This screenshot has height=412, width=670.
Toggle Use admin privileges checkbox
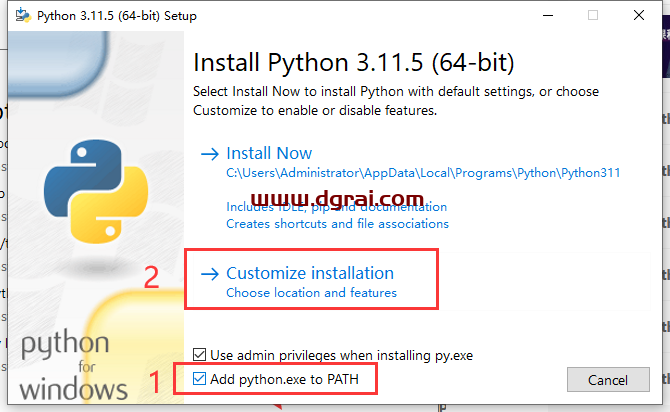click(200, 355)
